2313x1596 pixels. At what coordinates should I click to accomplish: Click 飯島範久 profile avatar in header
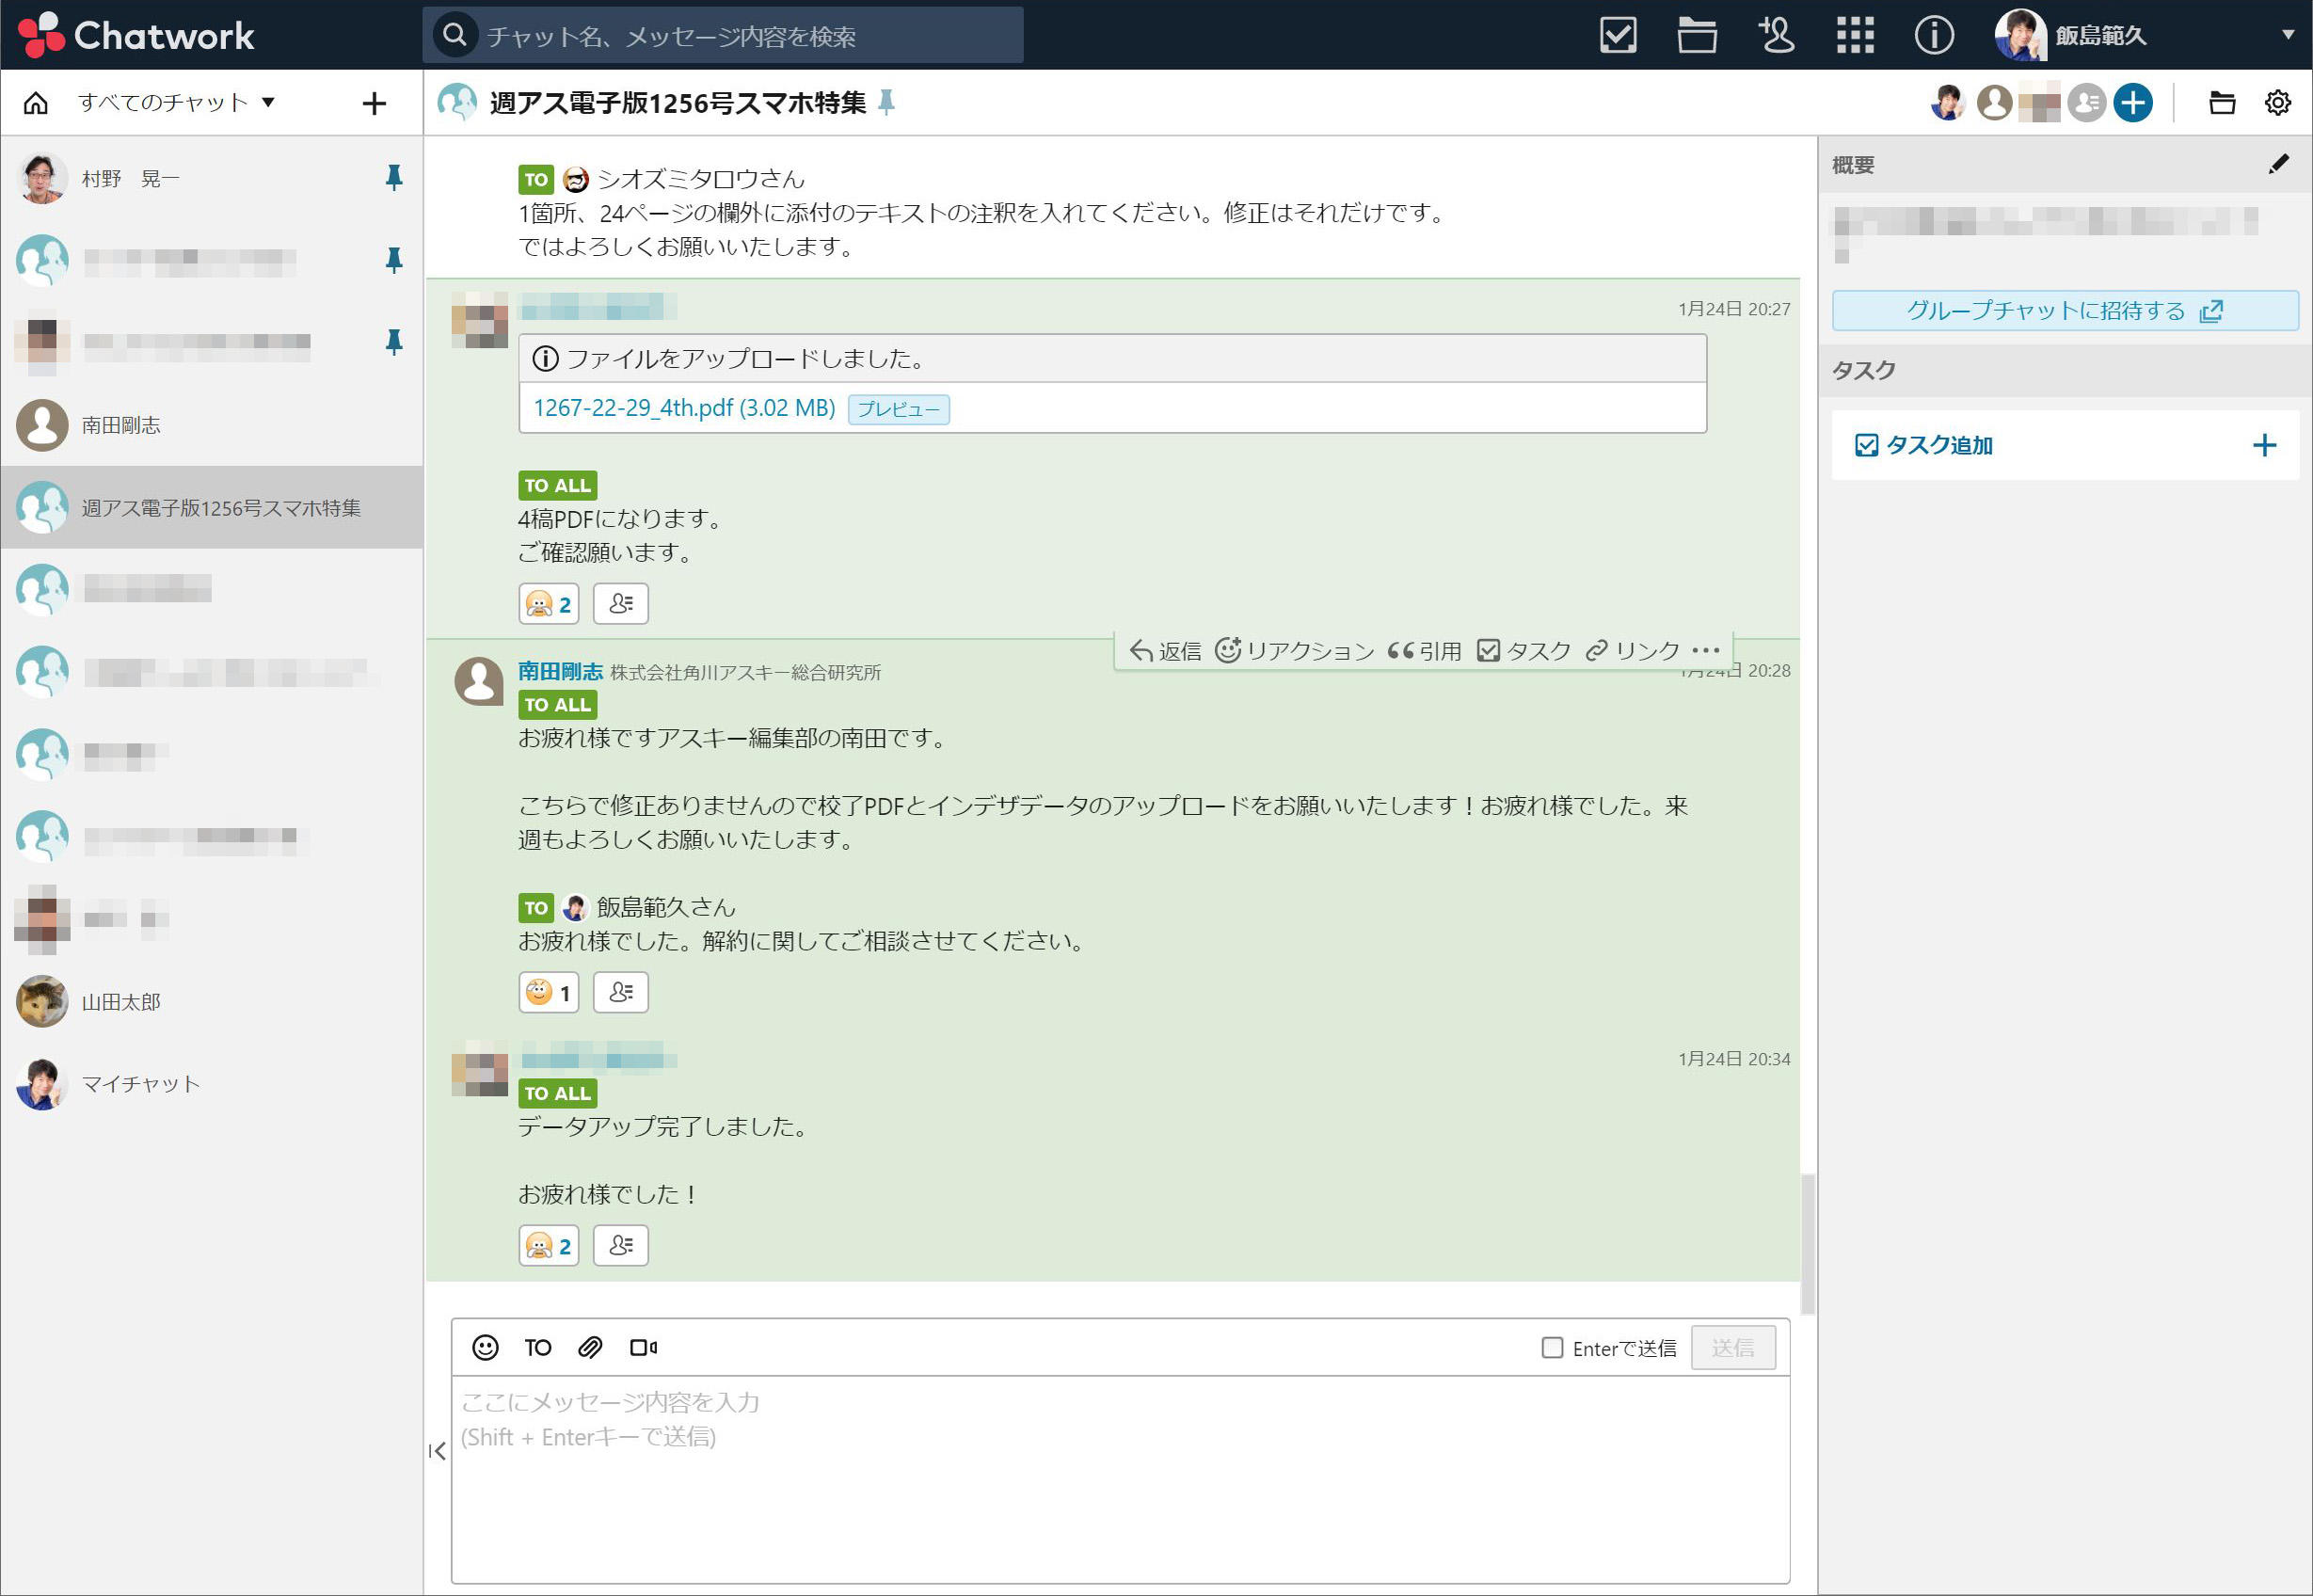pyautogui.click(x=2020, y=35)
